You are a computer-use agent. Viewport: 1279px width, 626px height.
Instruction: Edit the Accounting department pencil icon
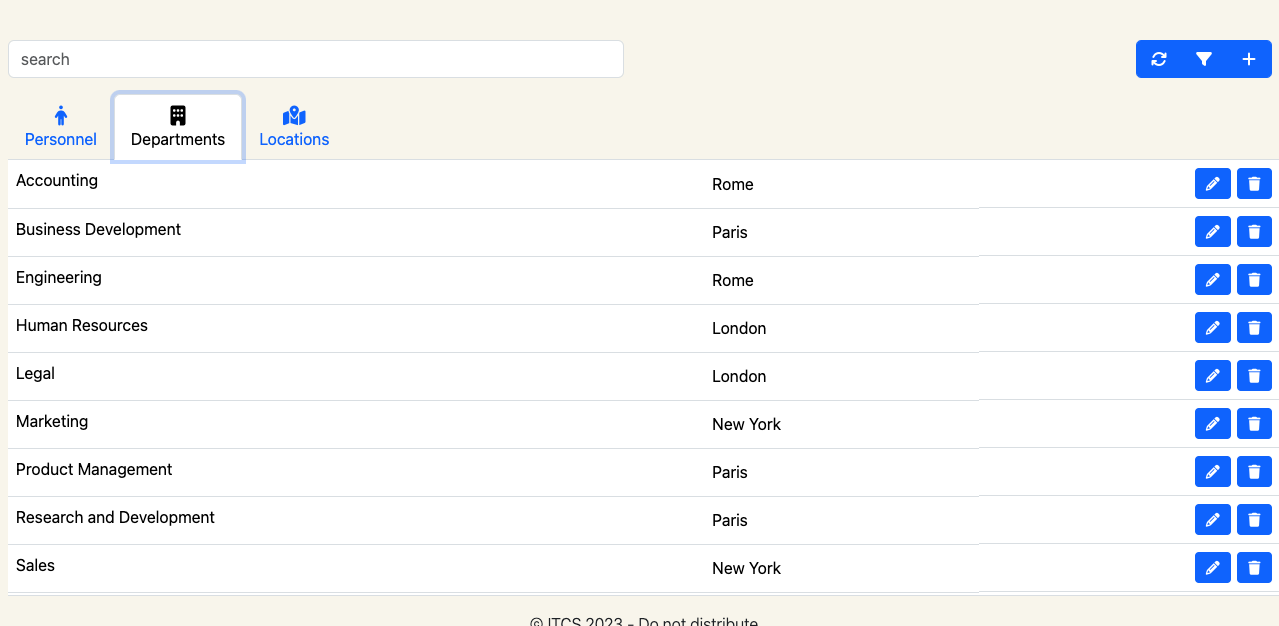[1213, 184]
